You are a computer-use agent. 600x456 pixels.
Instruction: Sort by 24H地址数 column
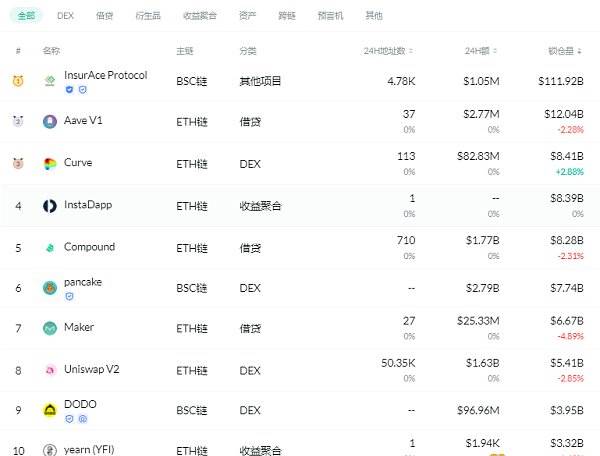pos(388,51)
